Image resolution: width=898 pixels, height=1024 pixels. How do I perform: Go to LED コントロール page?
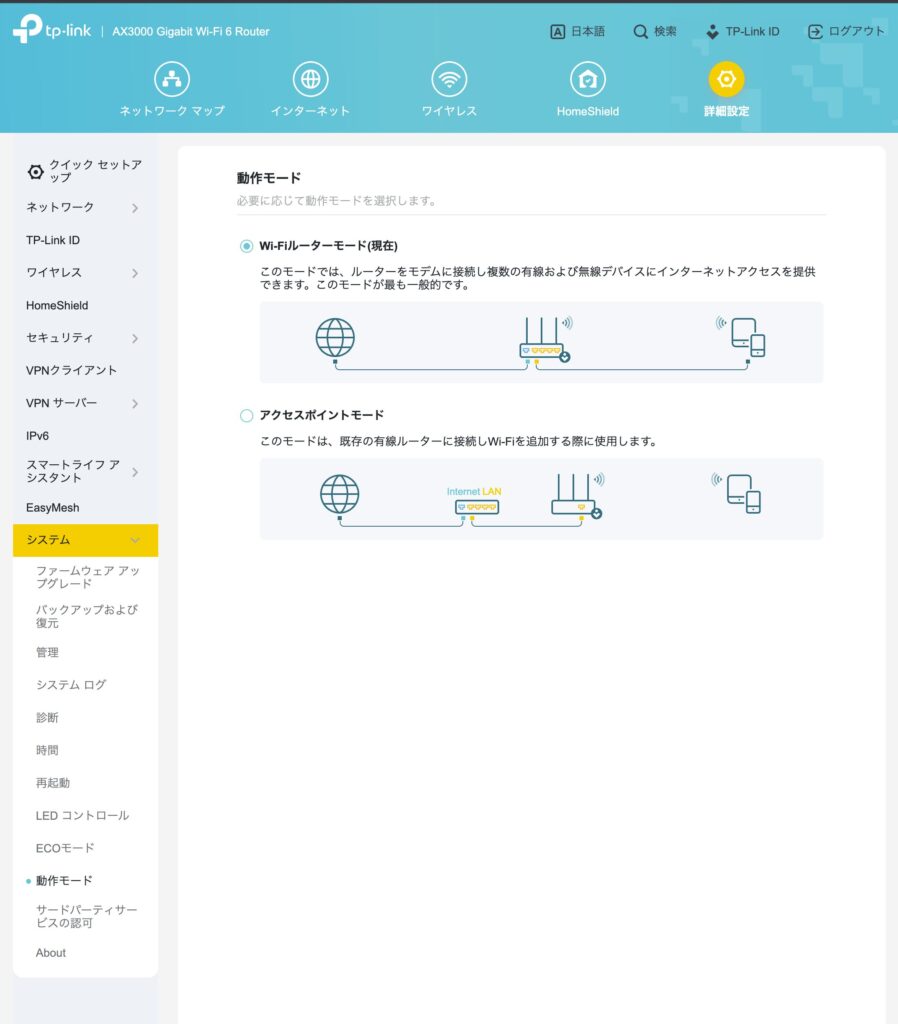[82, 816]
